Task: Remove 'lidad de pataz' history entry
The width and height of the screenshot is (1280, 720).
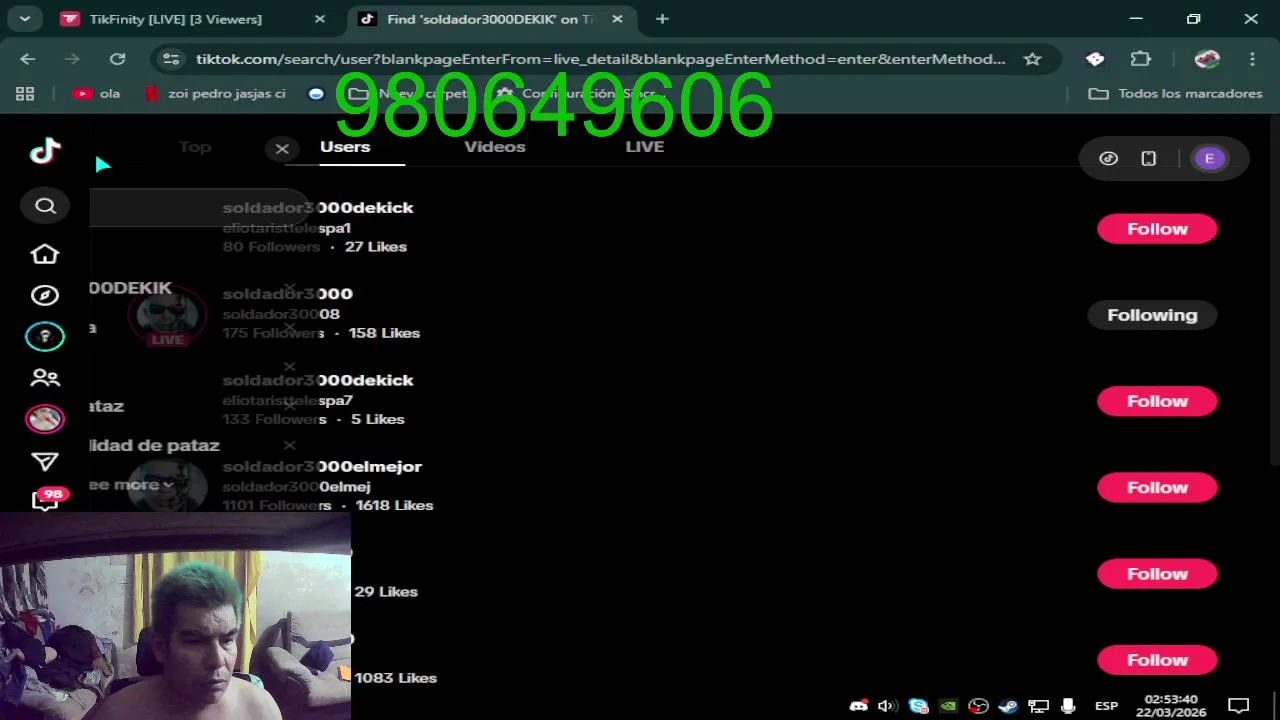Action: tap(289, 445)
